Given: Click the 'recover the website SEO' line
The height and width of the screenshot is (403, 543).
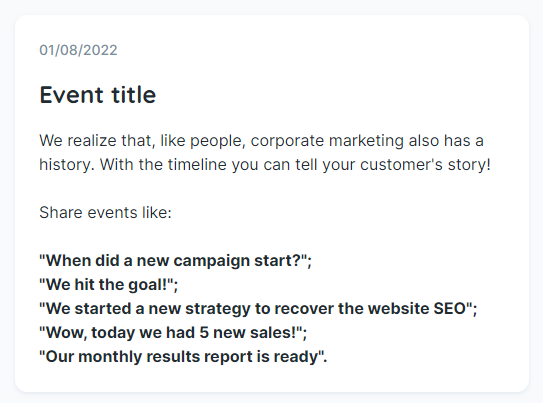Looking at the screenshot, I should [x=258, y=308].
